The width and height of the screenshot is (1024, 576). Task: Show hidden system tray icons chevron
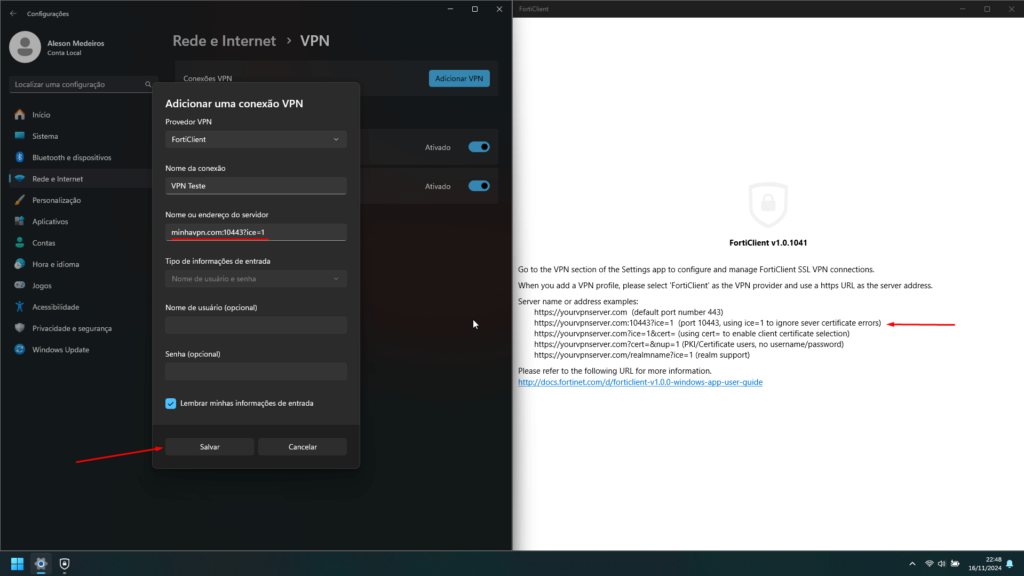click(x=912, y=564)
